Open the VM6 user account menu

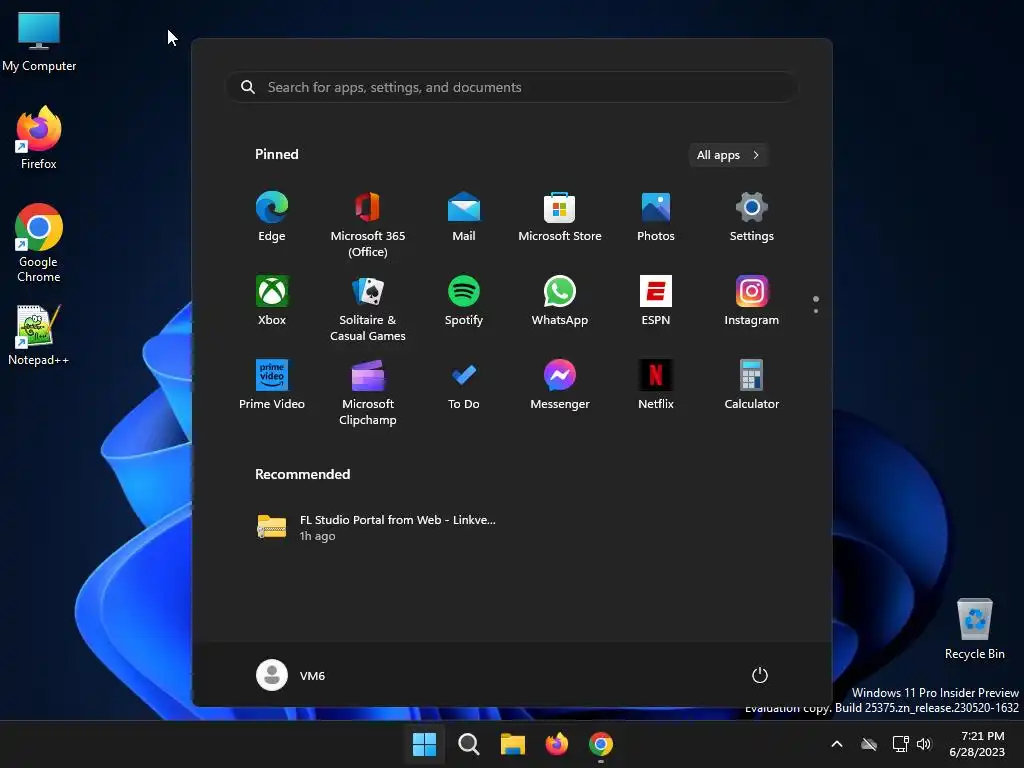pos(291,675)
